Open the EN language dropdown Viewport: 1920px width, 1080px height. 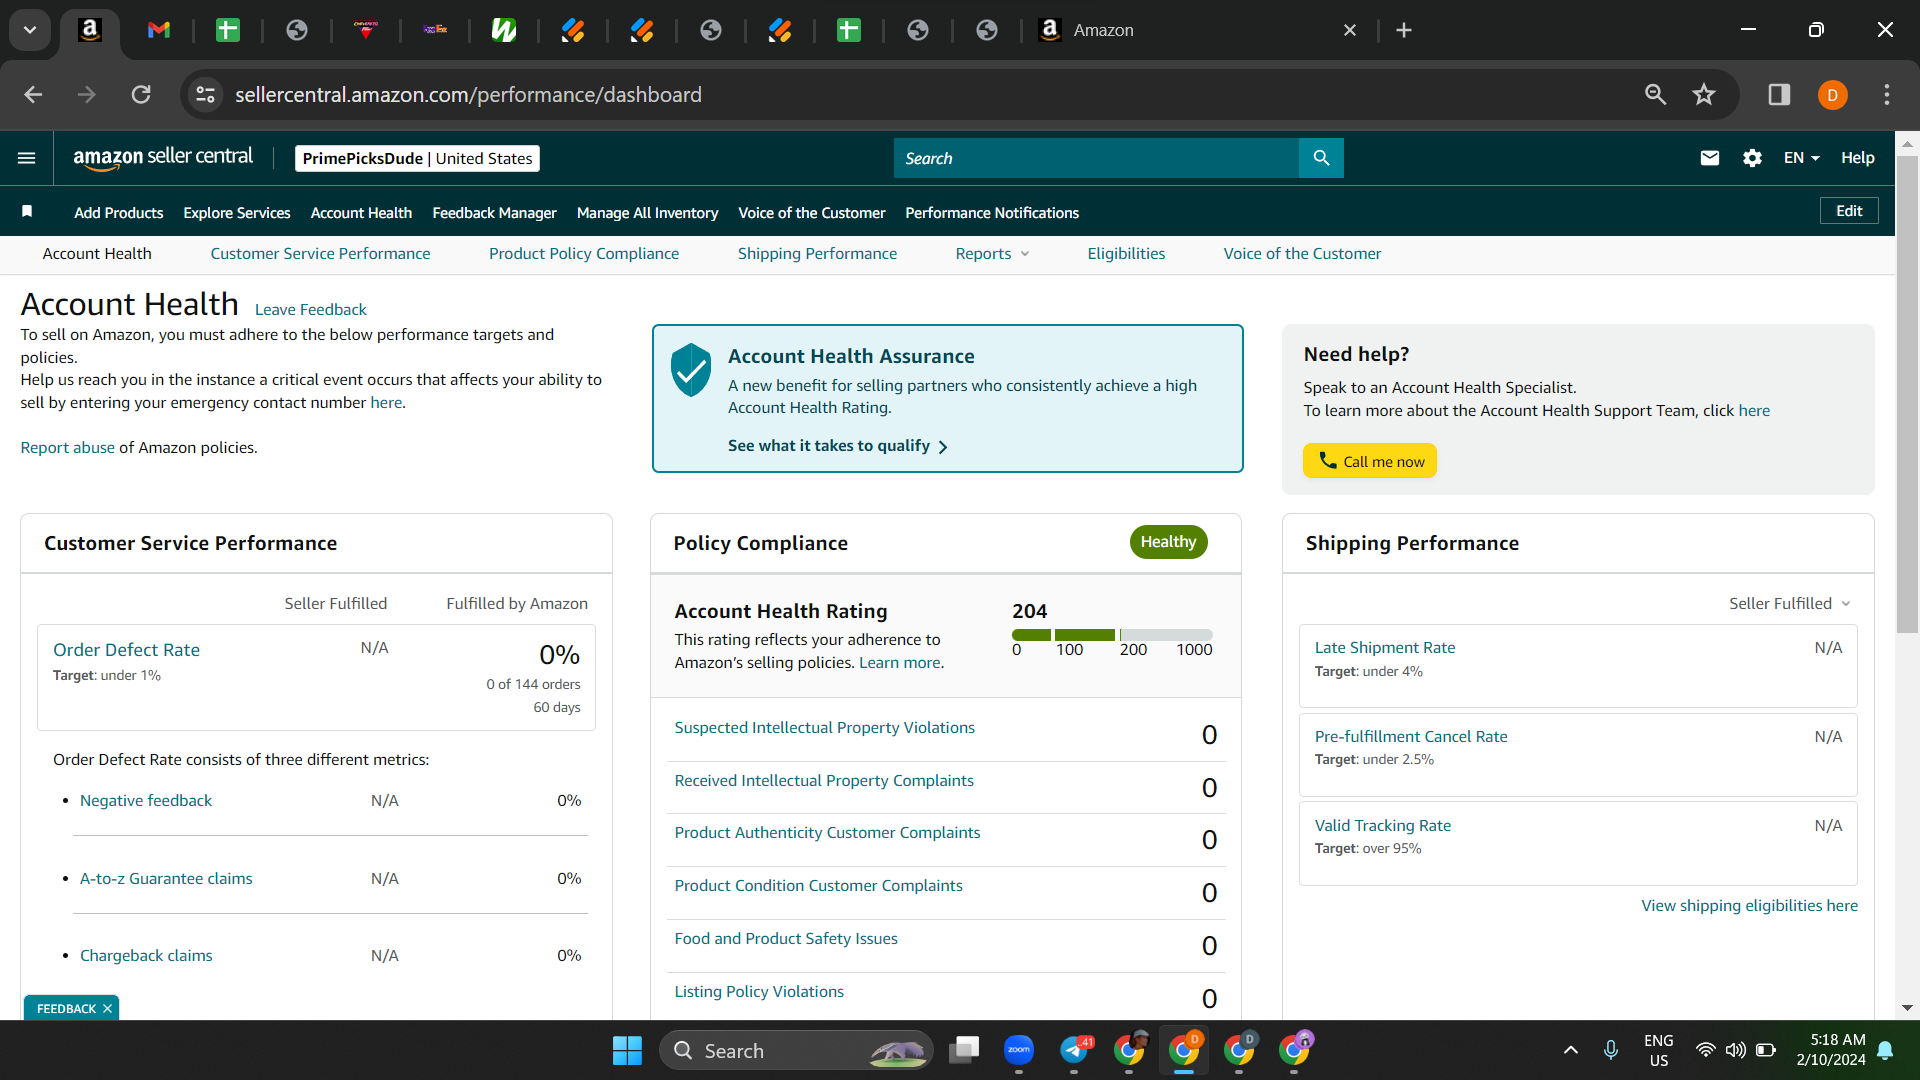(x=1801, y=158)
